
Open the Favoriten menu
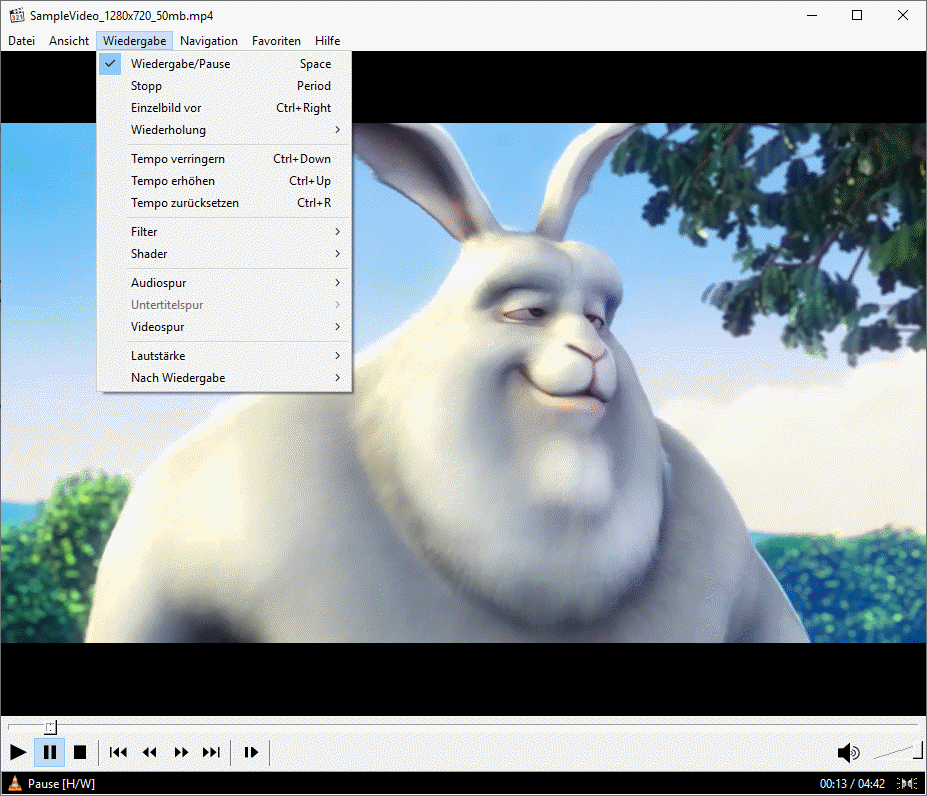276,41
